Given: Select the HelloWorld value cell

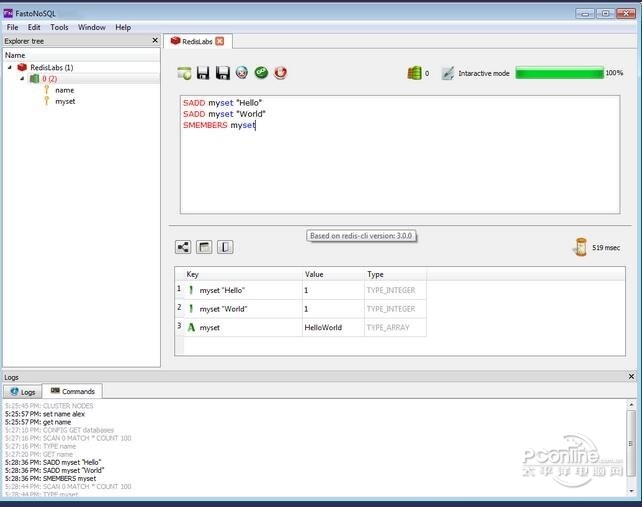Looking at the screenshot, I should pos(333,327).
